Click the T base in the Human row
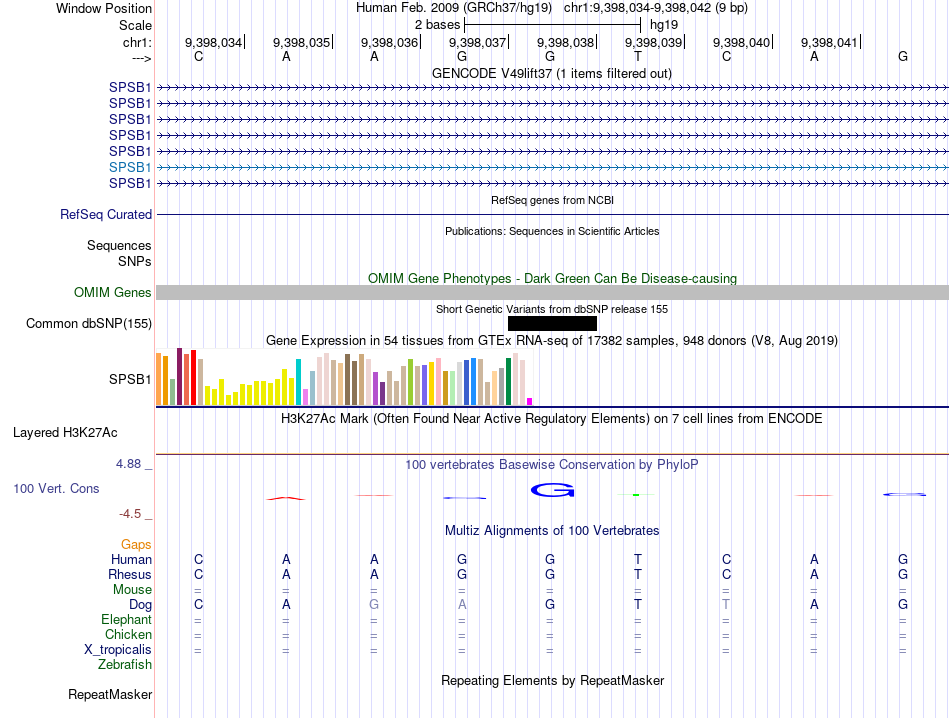Image resolution: width=950 pixels, height=718 pixels. click(x=638, y=559)
